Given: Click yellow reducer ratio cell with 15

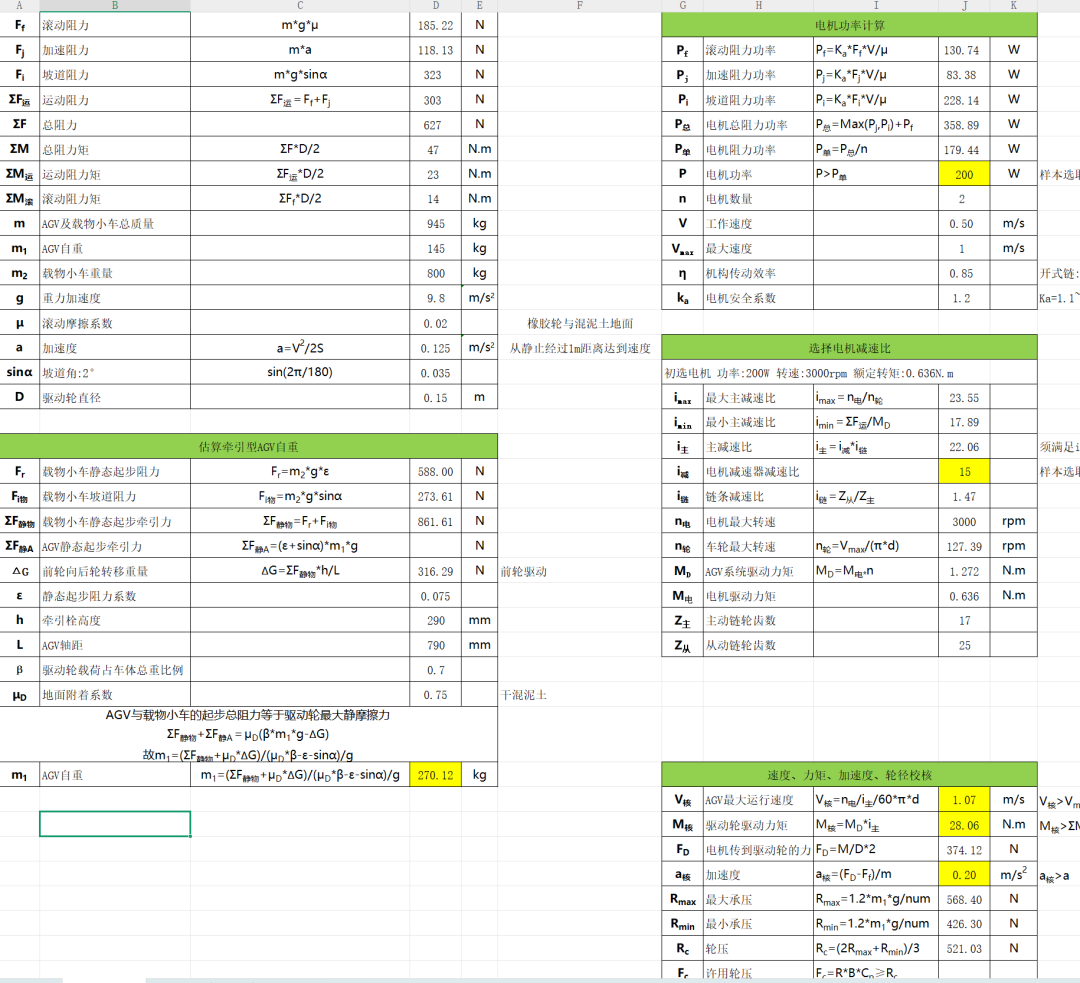Looking at the screenshot, I should (964, 472).
